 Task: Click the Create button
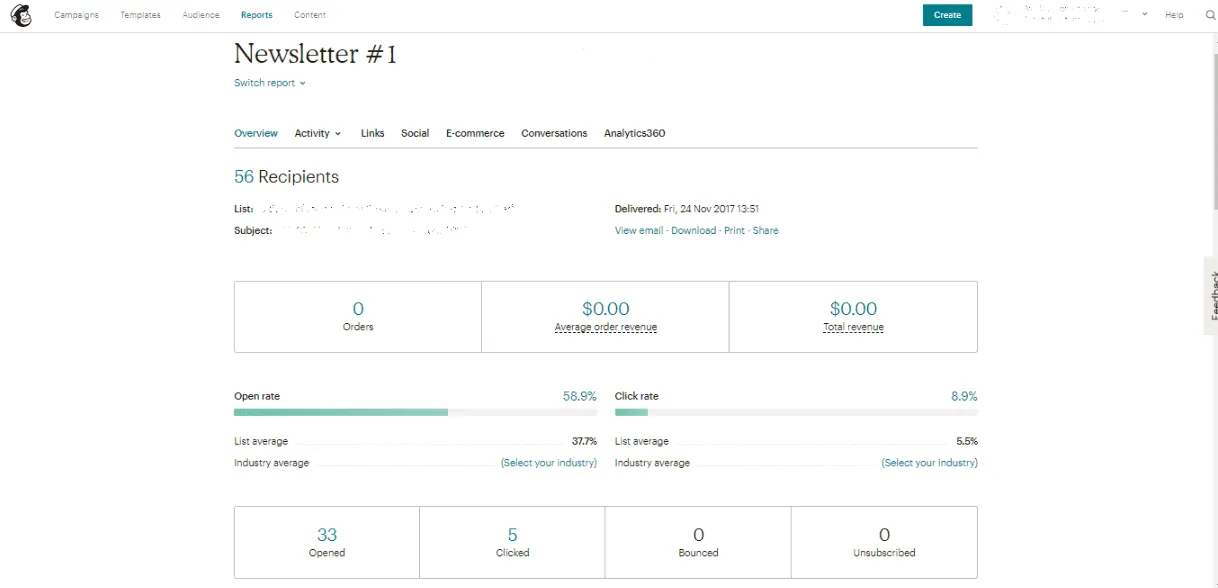click(946, 15)
